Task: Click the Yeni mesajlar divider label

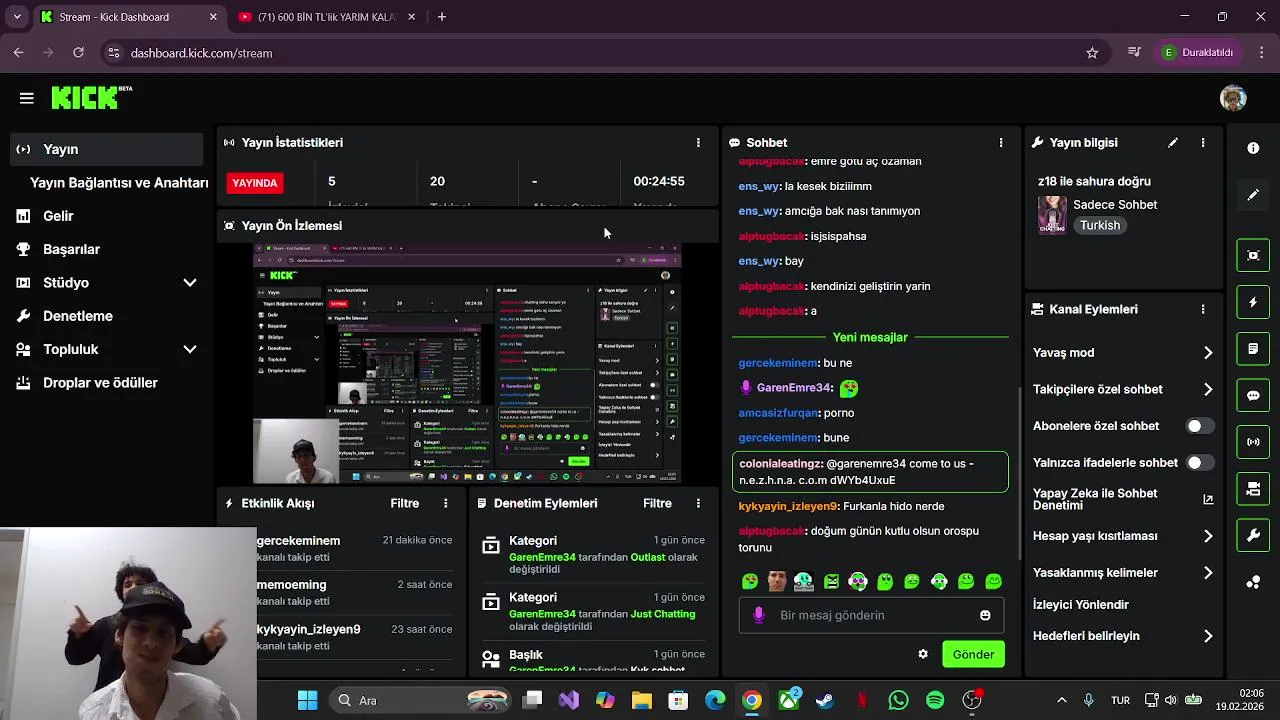Action: pyautogui.click(x=870, y=338)
